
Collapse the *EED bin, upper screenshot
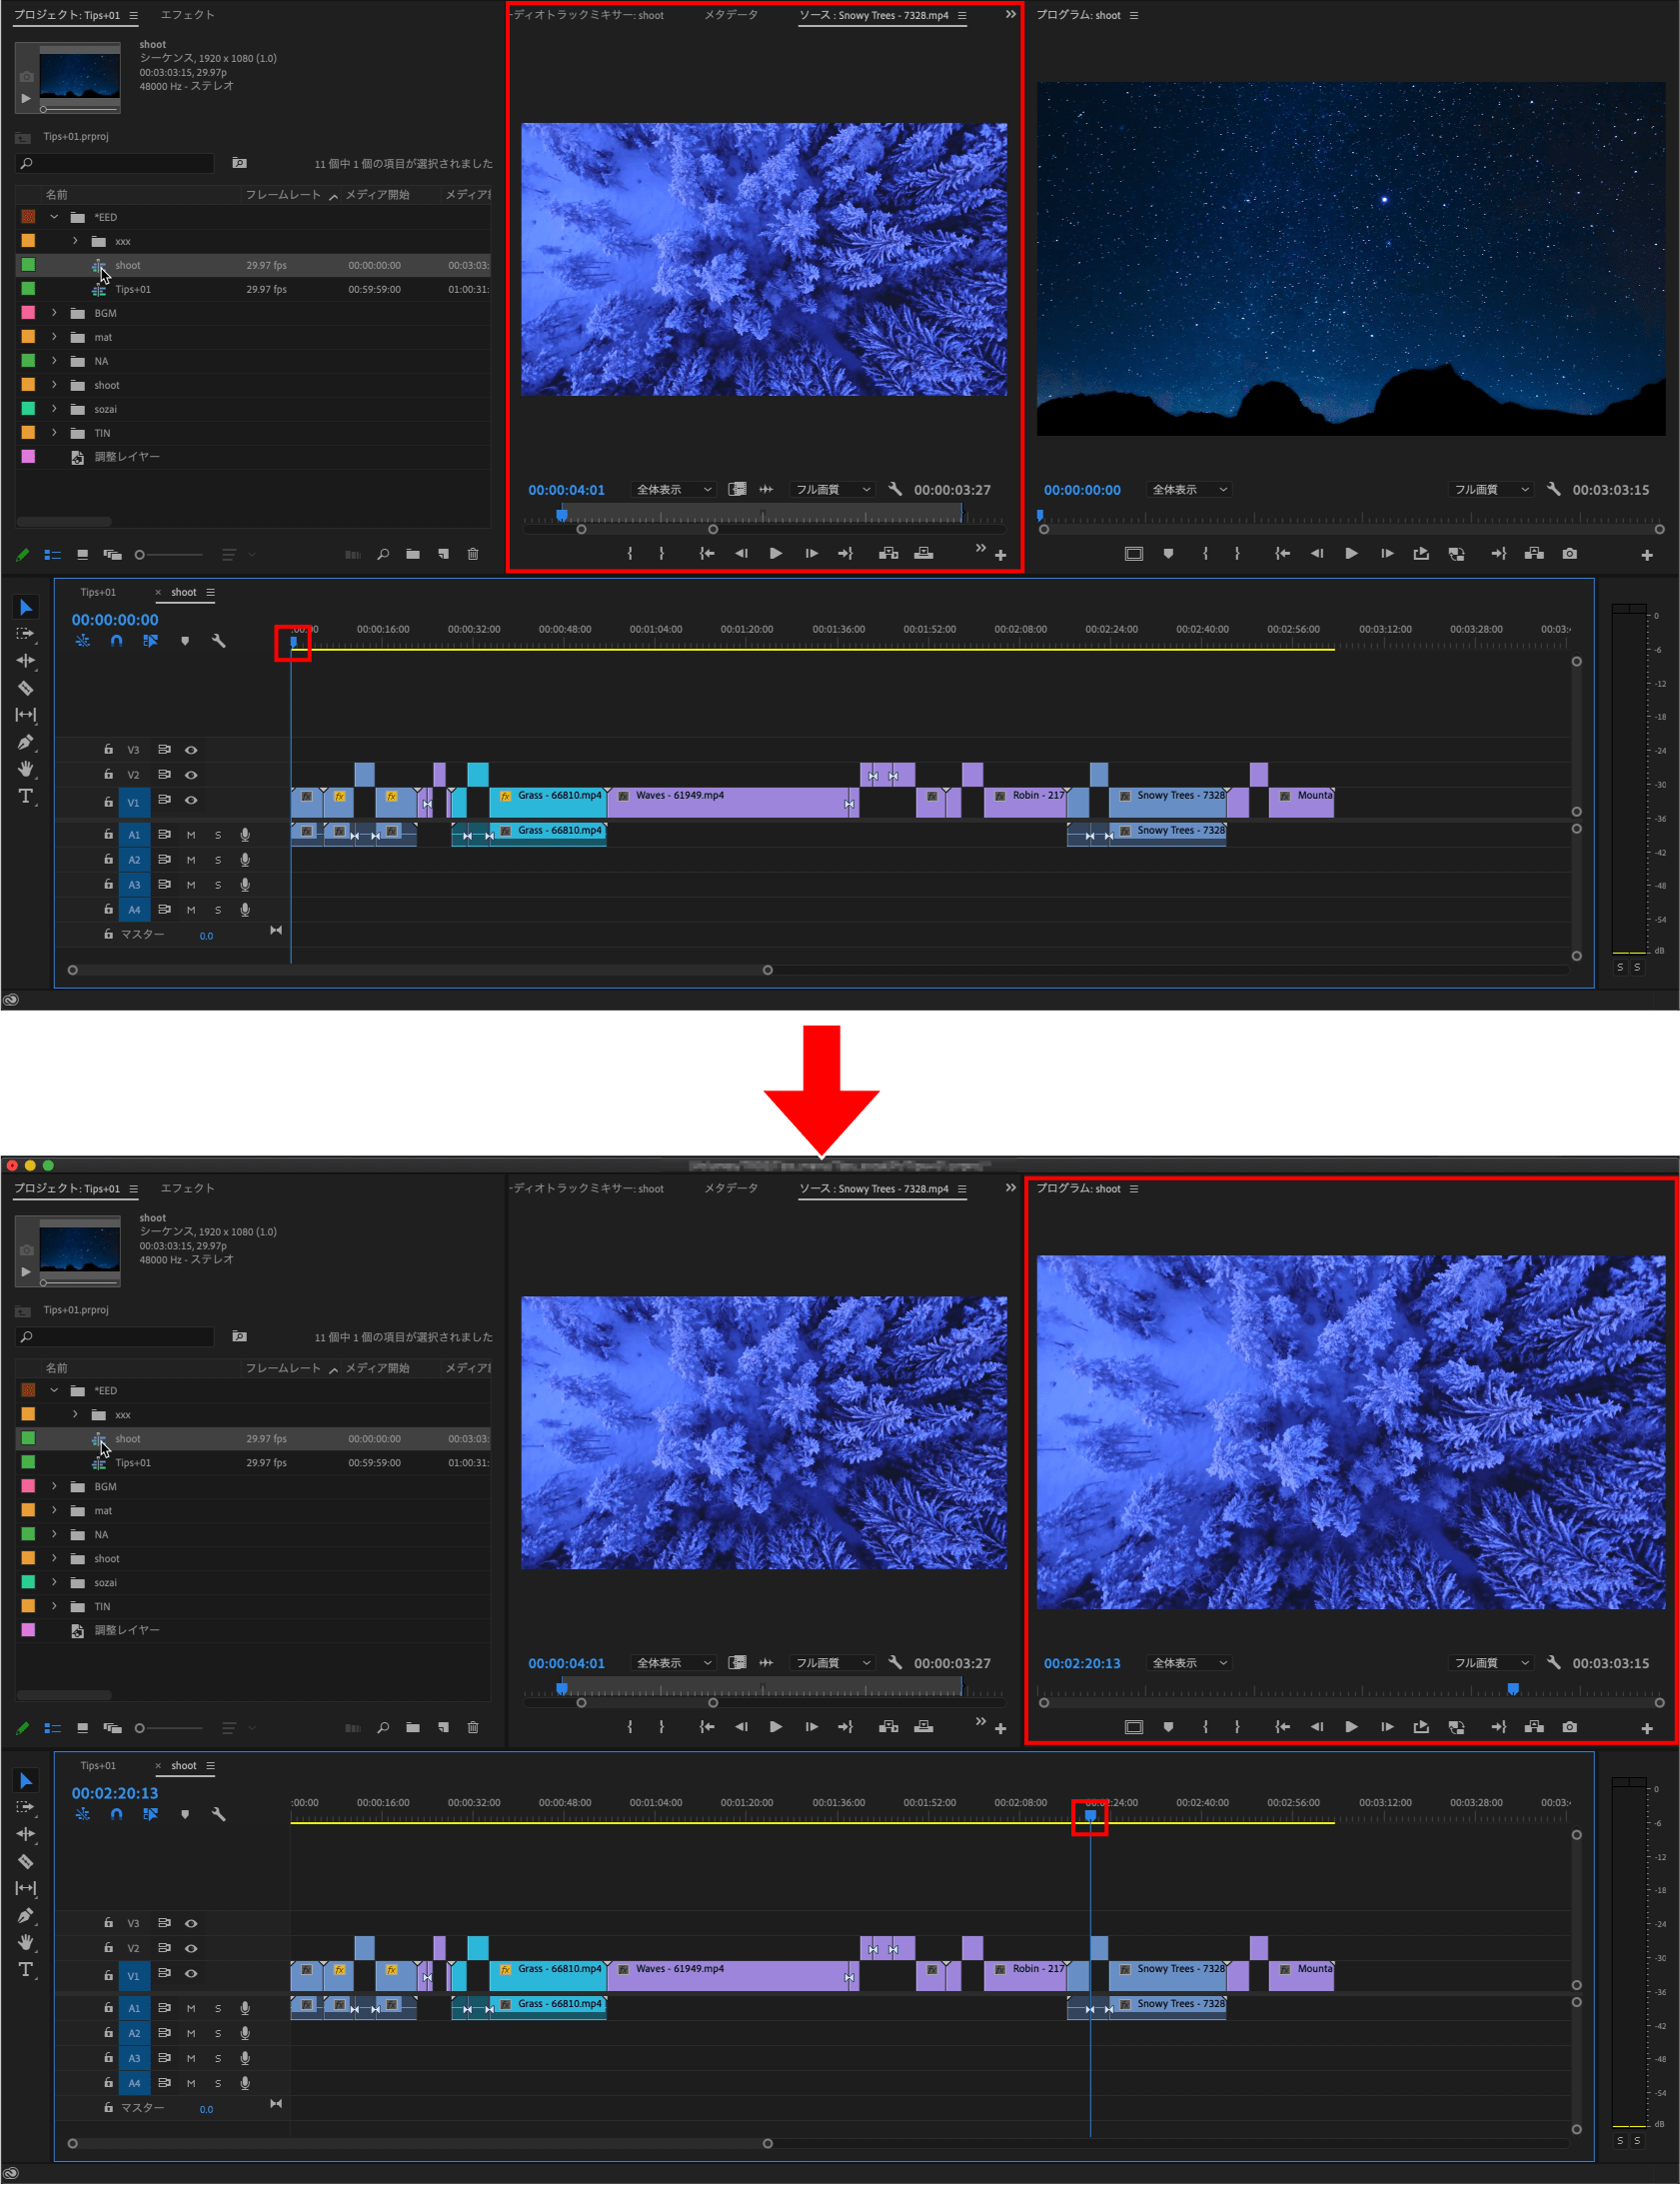(54, 217)
